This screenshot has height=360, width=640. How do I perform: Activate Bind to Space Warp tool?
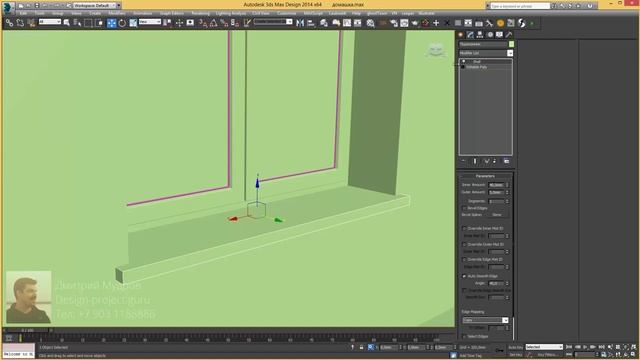(x=31, y=23)
